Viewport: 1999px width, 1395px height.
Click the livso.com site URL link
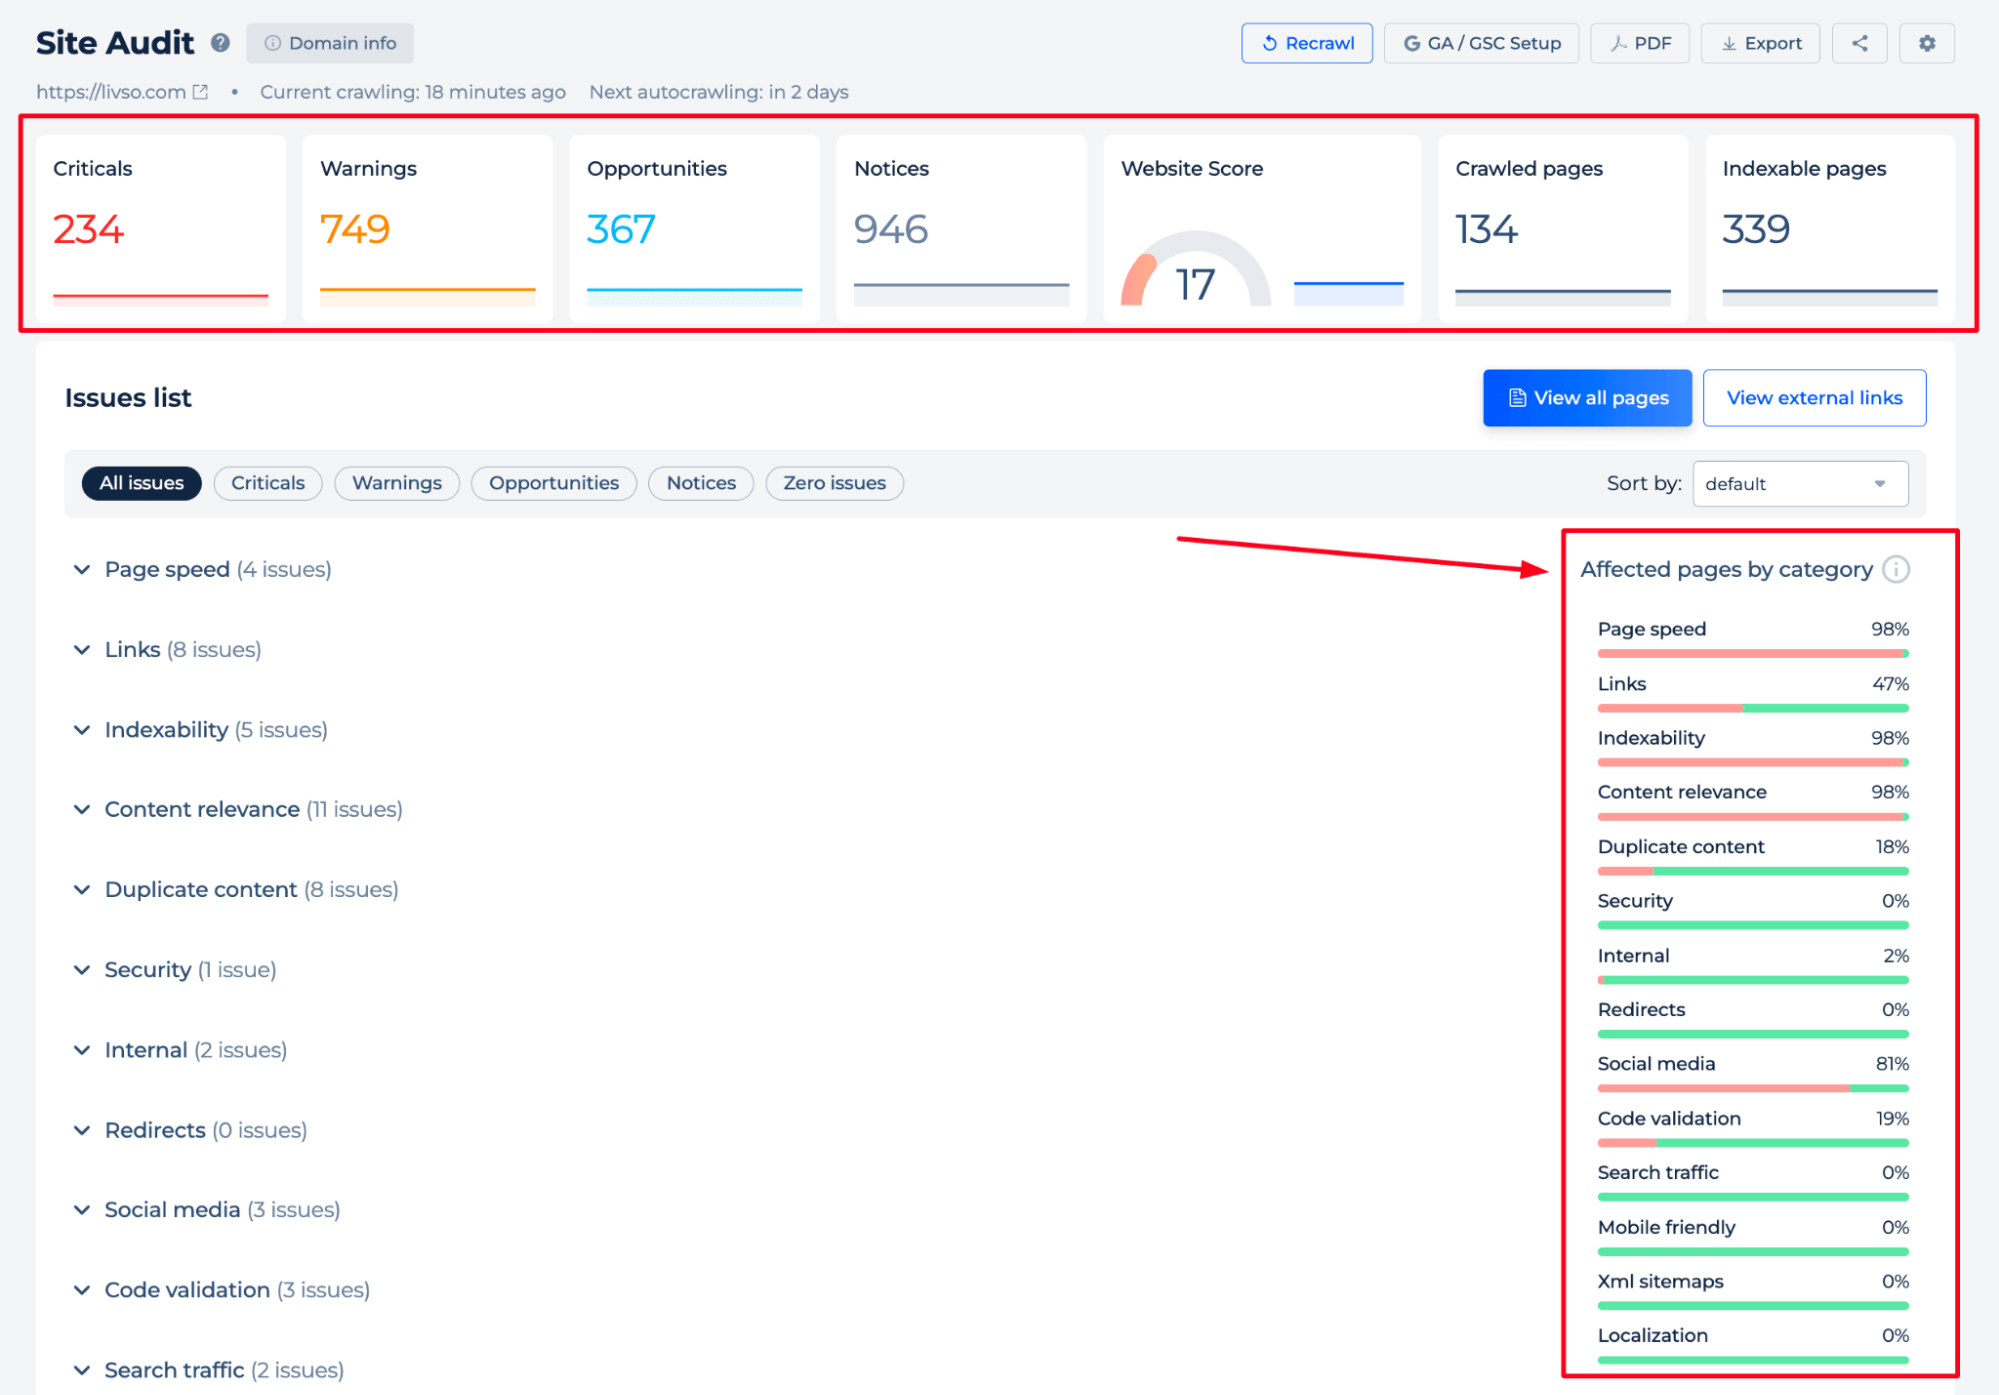pyautogui.click(x=111, y=92)
